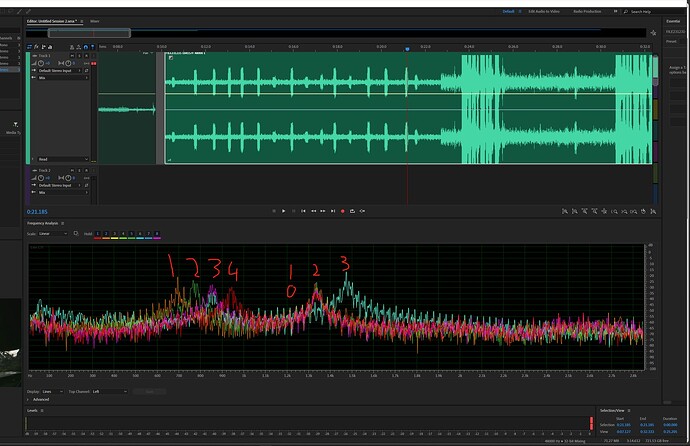The height and width of the screenshot is (446, 690).
Task: Stop playback with the Stop button
Action: (274, 211)
